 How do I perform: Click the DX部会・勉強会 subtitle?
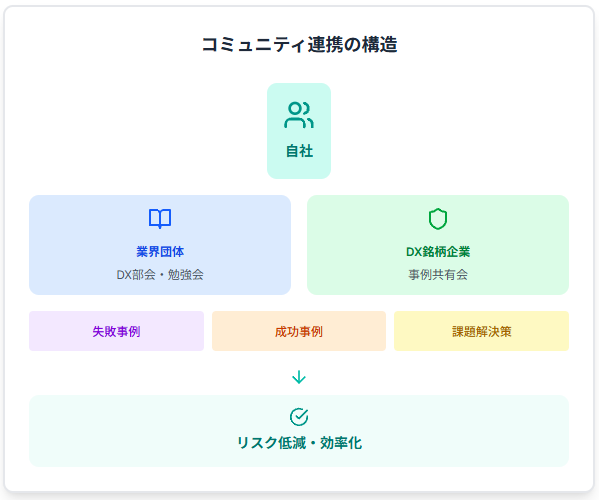(x=160, y=274)
